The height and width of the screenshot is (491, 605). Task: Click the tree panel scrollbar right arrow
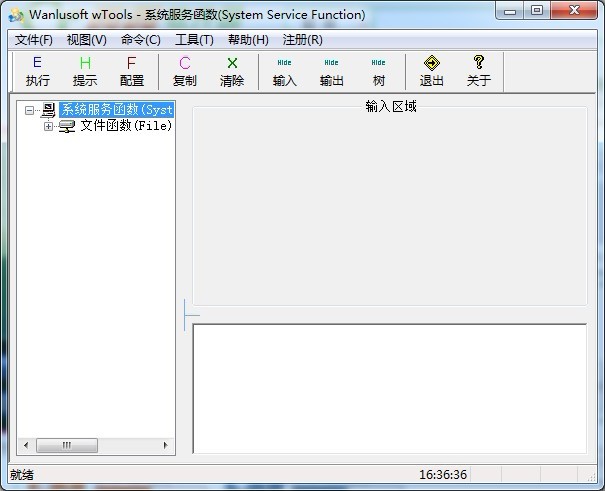(x=166, y=445)
